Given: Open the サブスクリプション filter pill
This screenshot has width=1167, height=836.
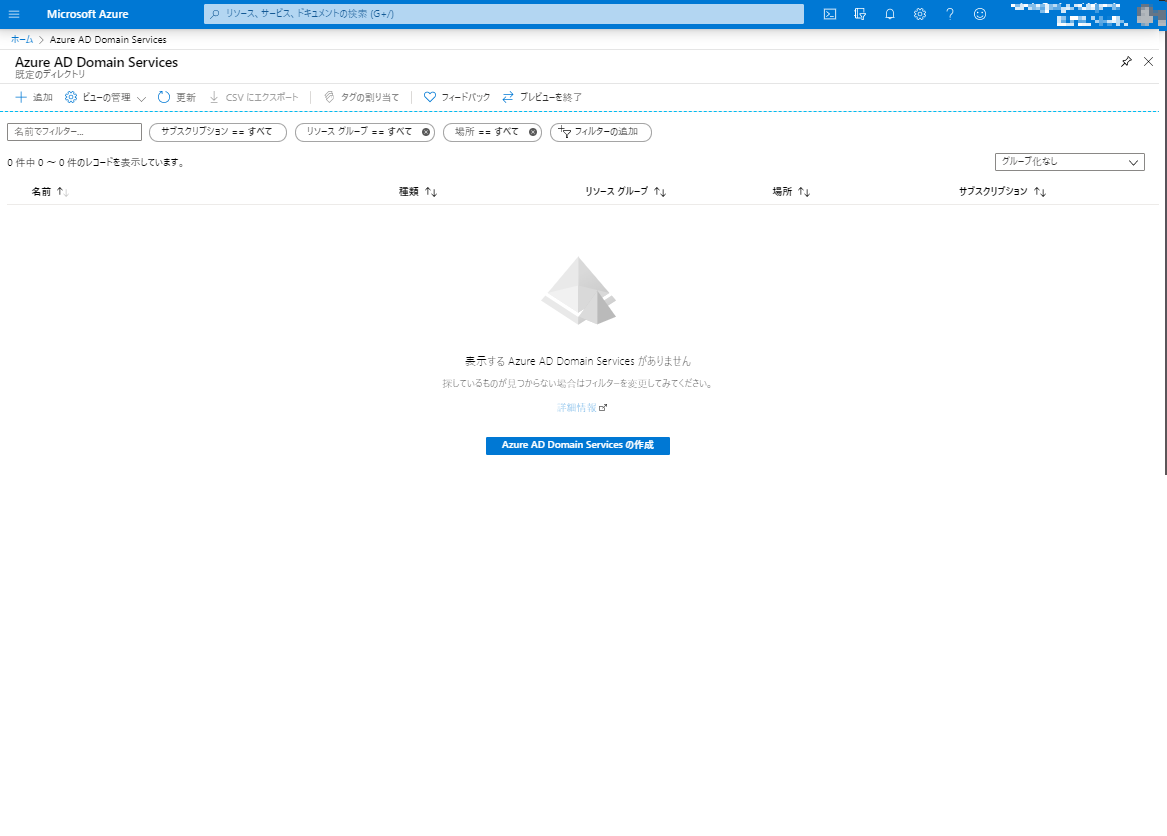Looking at the screenshot, I should coord(217,131).
